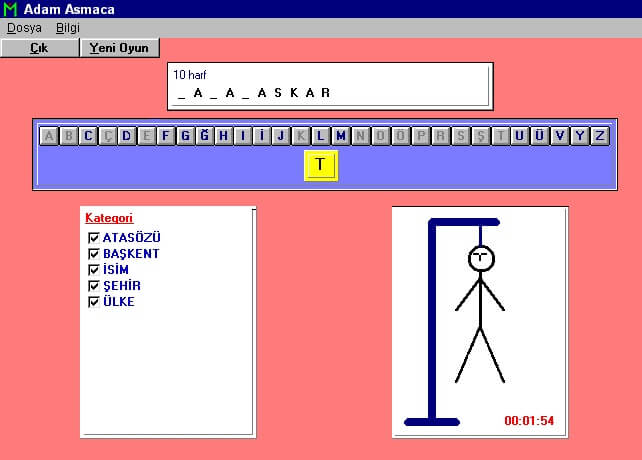Click the letter C key
This screenshot has height=460, width=642.
pos(88,136)
